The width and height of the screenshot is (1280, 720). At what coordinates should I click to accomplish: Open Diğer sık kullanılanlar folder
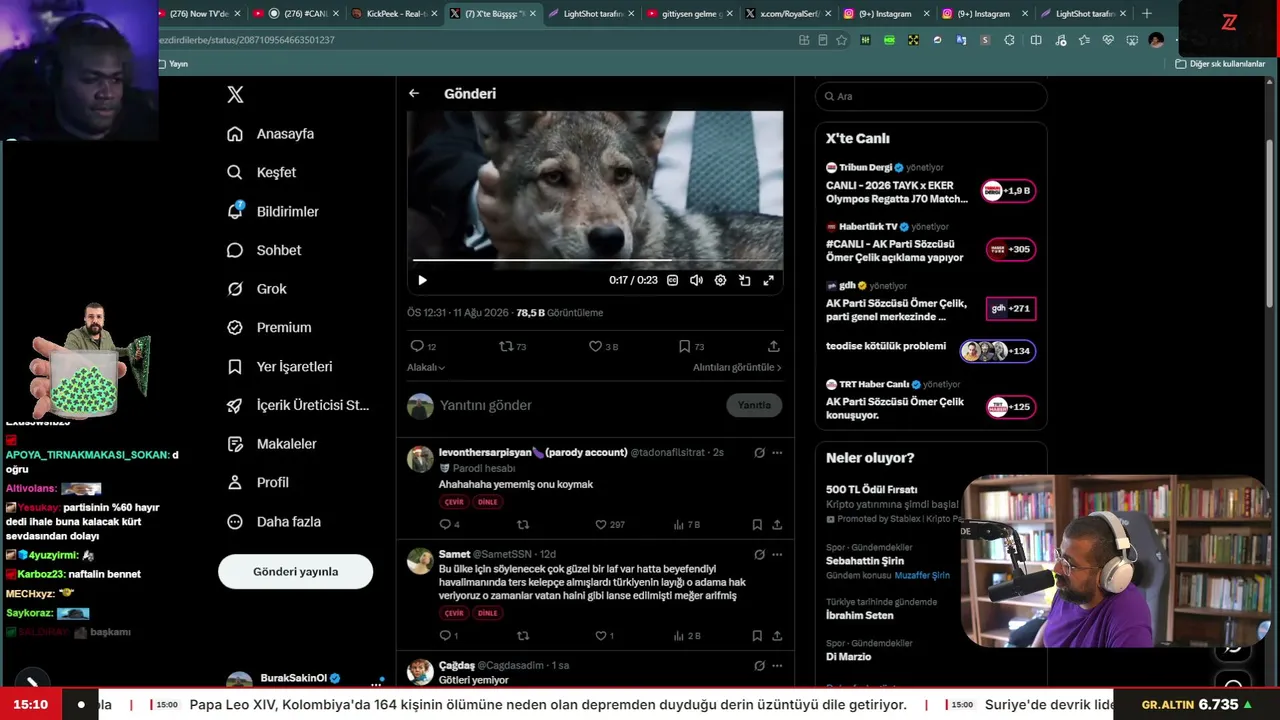coord(1220,64)
